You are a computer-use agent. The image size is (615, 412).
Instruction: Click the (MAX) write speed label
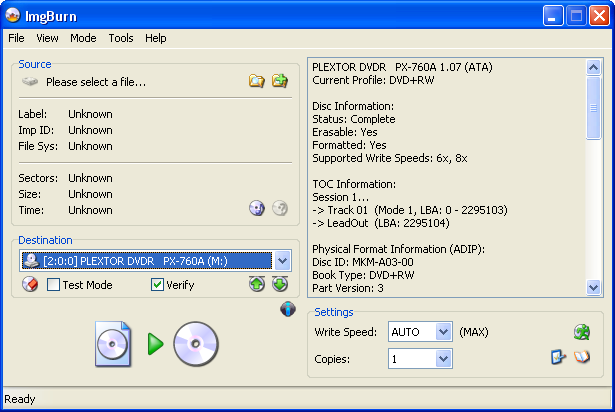pyautogui.click(x=474, y=332)
